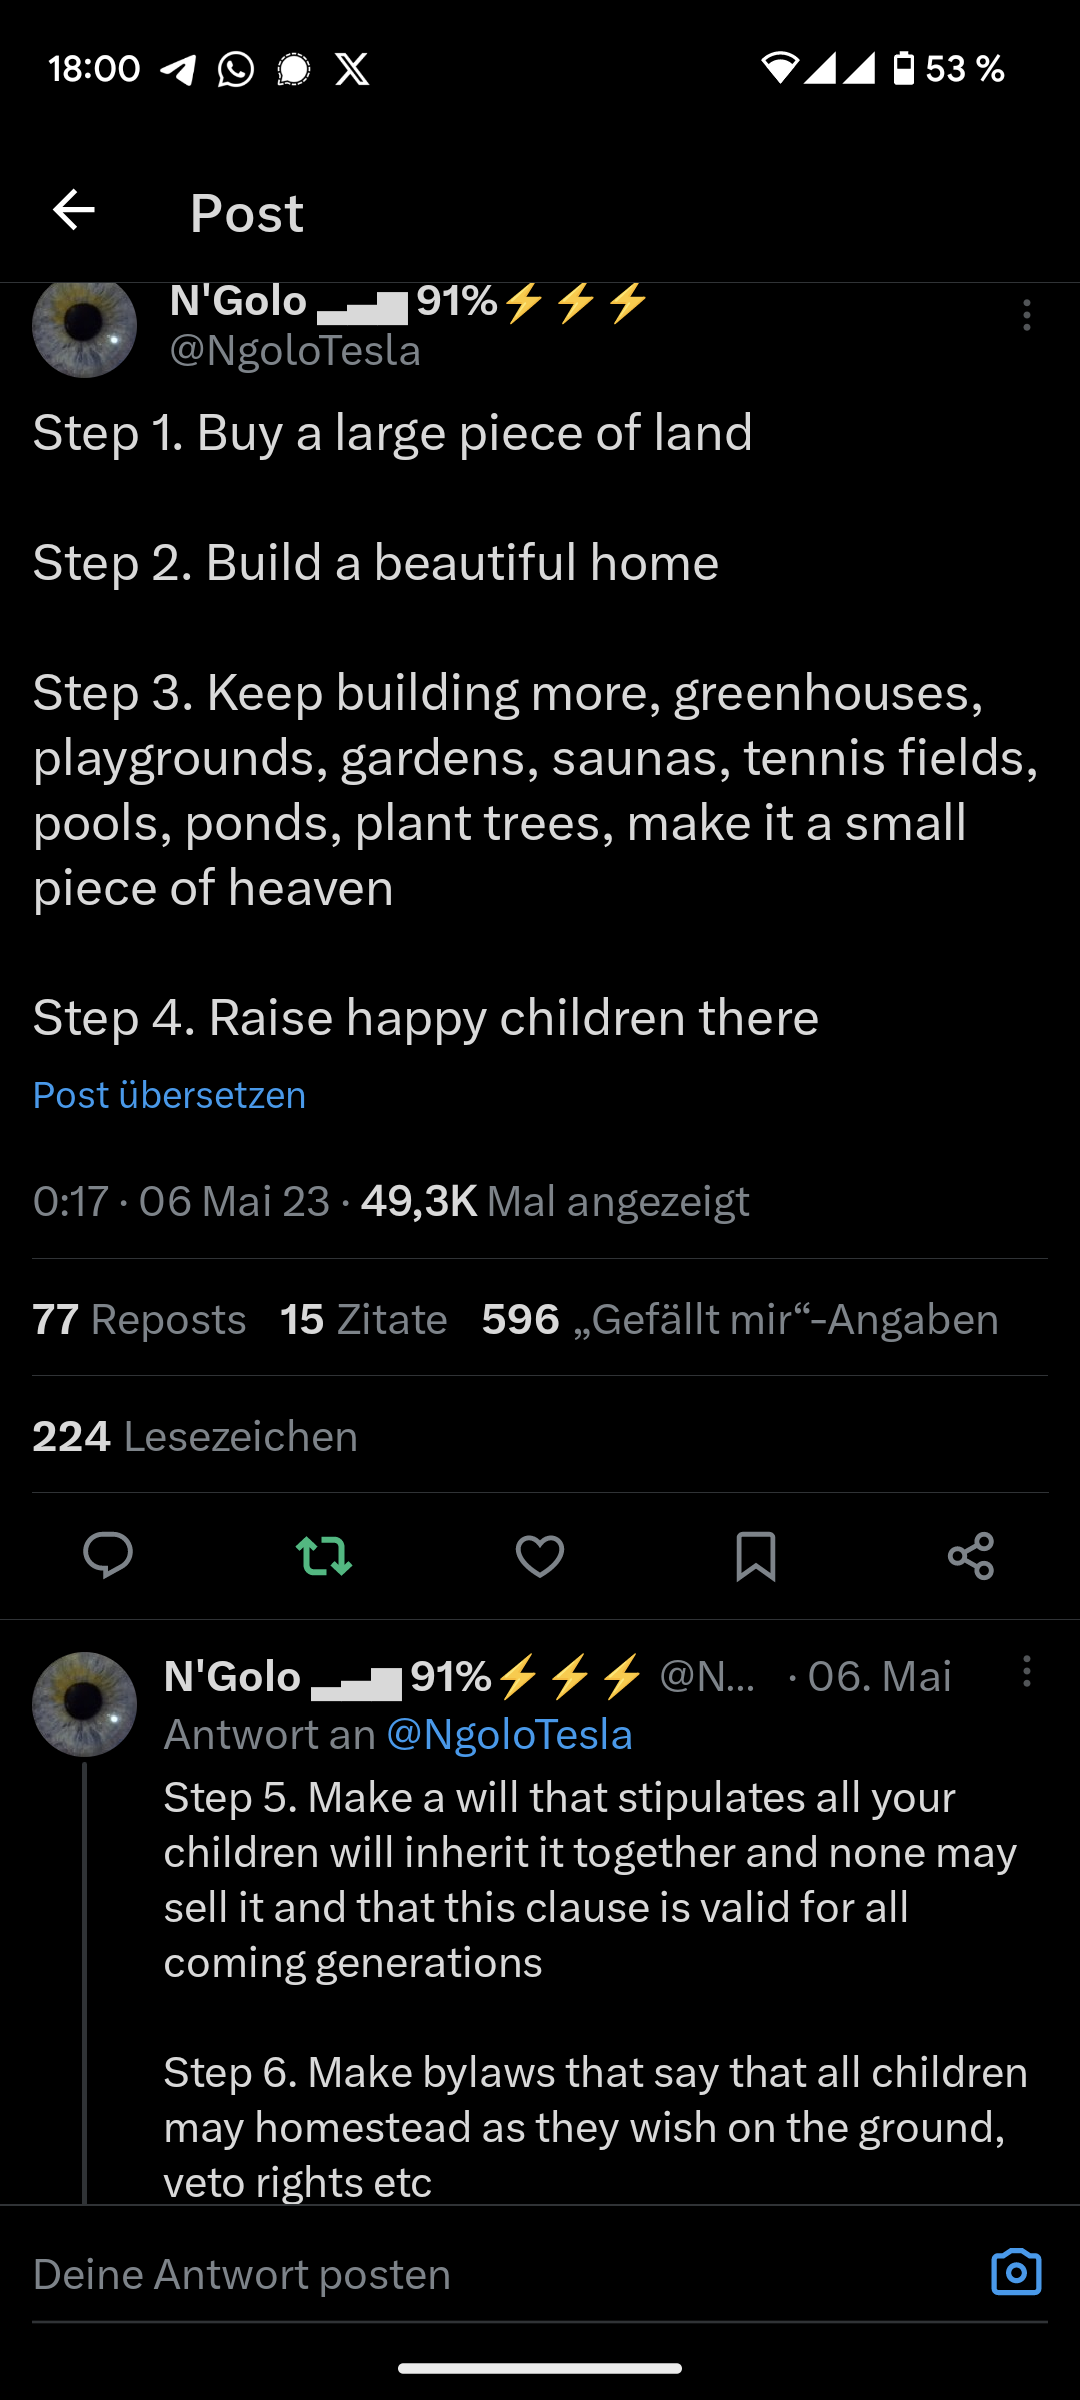Like the post with heart icon
The height and width of the screenshot is (2400, 1080).
tap(540, 1556)
